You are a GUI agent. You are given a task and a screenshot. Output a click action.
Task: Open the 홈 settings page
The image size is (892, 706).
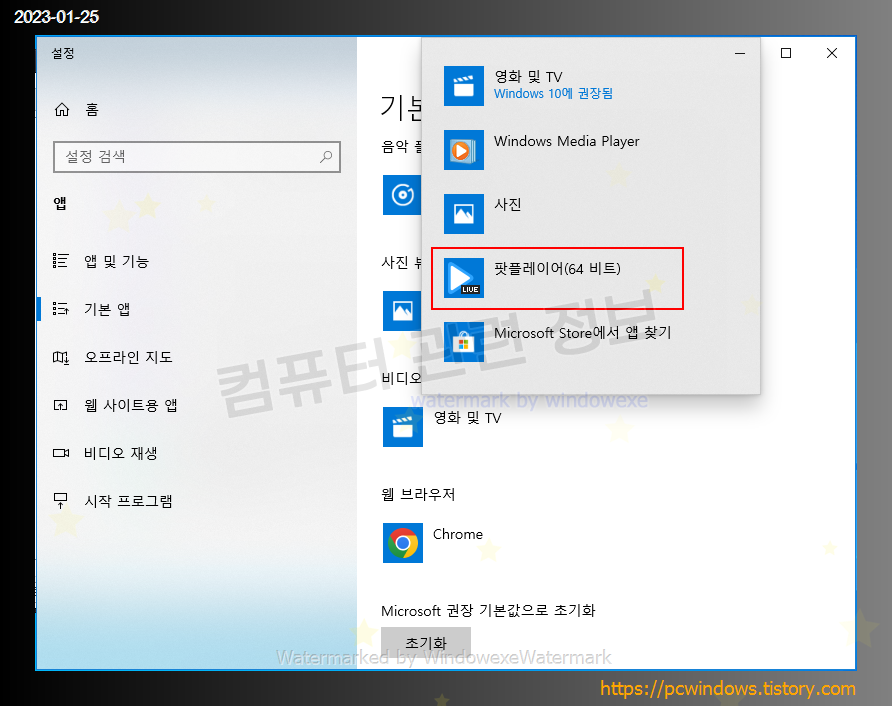(196, 109)
